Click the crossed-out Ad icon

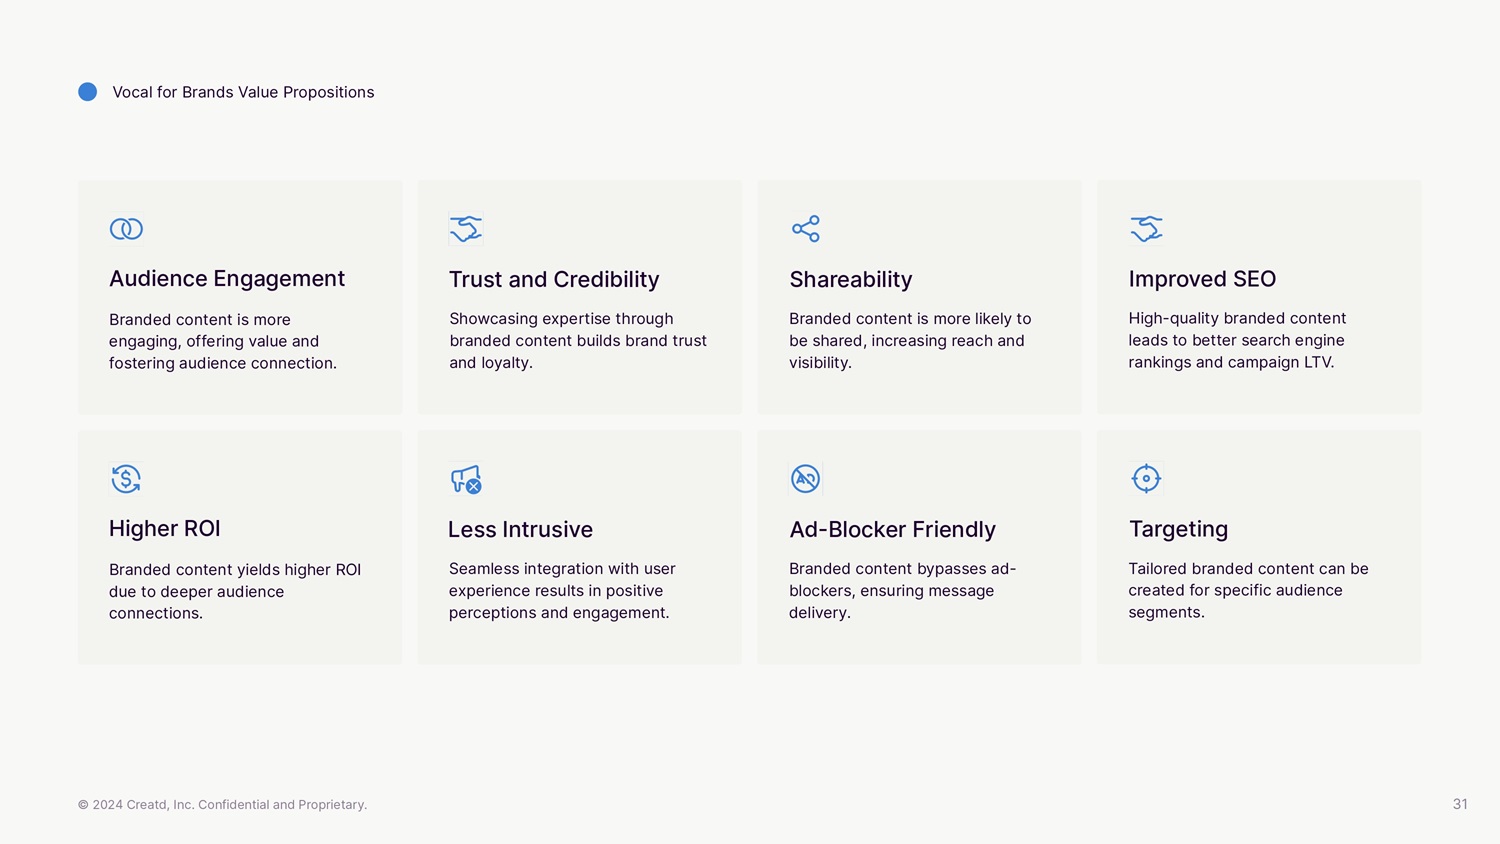(805, 479)
